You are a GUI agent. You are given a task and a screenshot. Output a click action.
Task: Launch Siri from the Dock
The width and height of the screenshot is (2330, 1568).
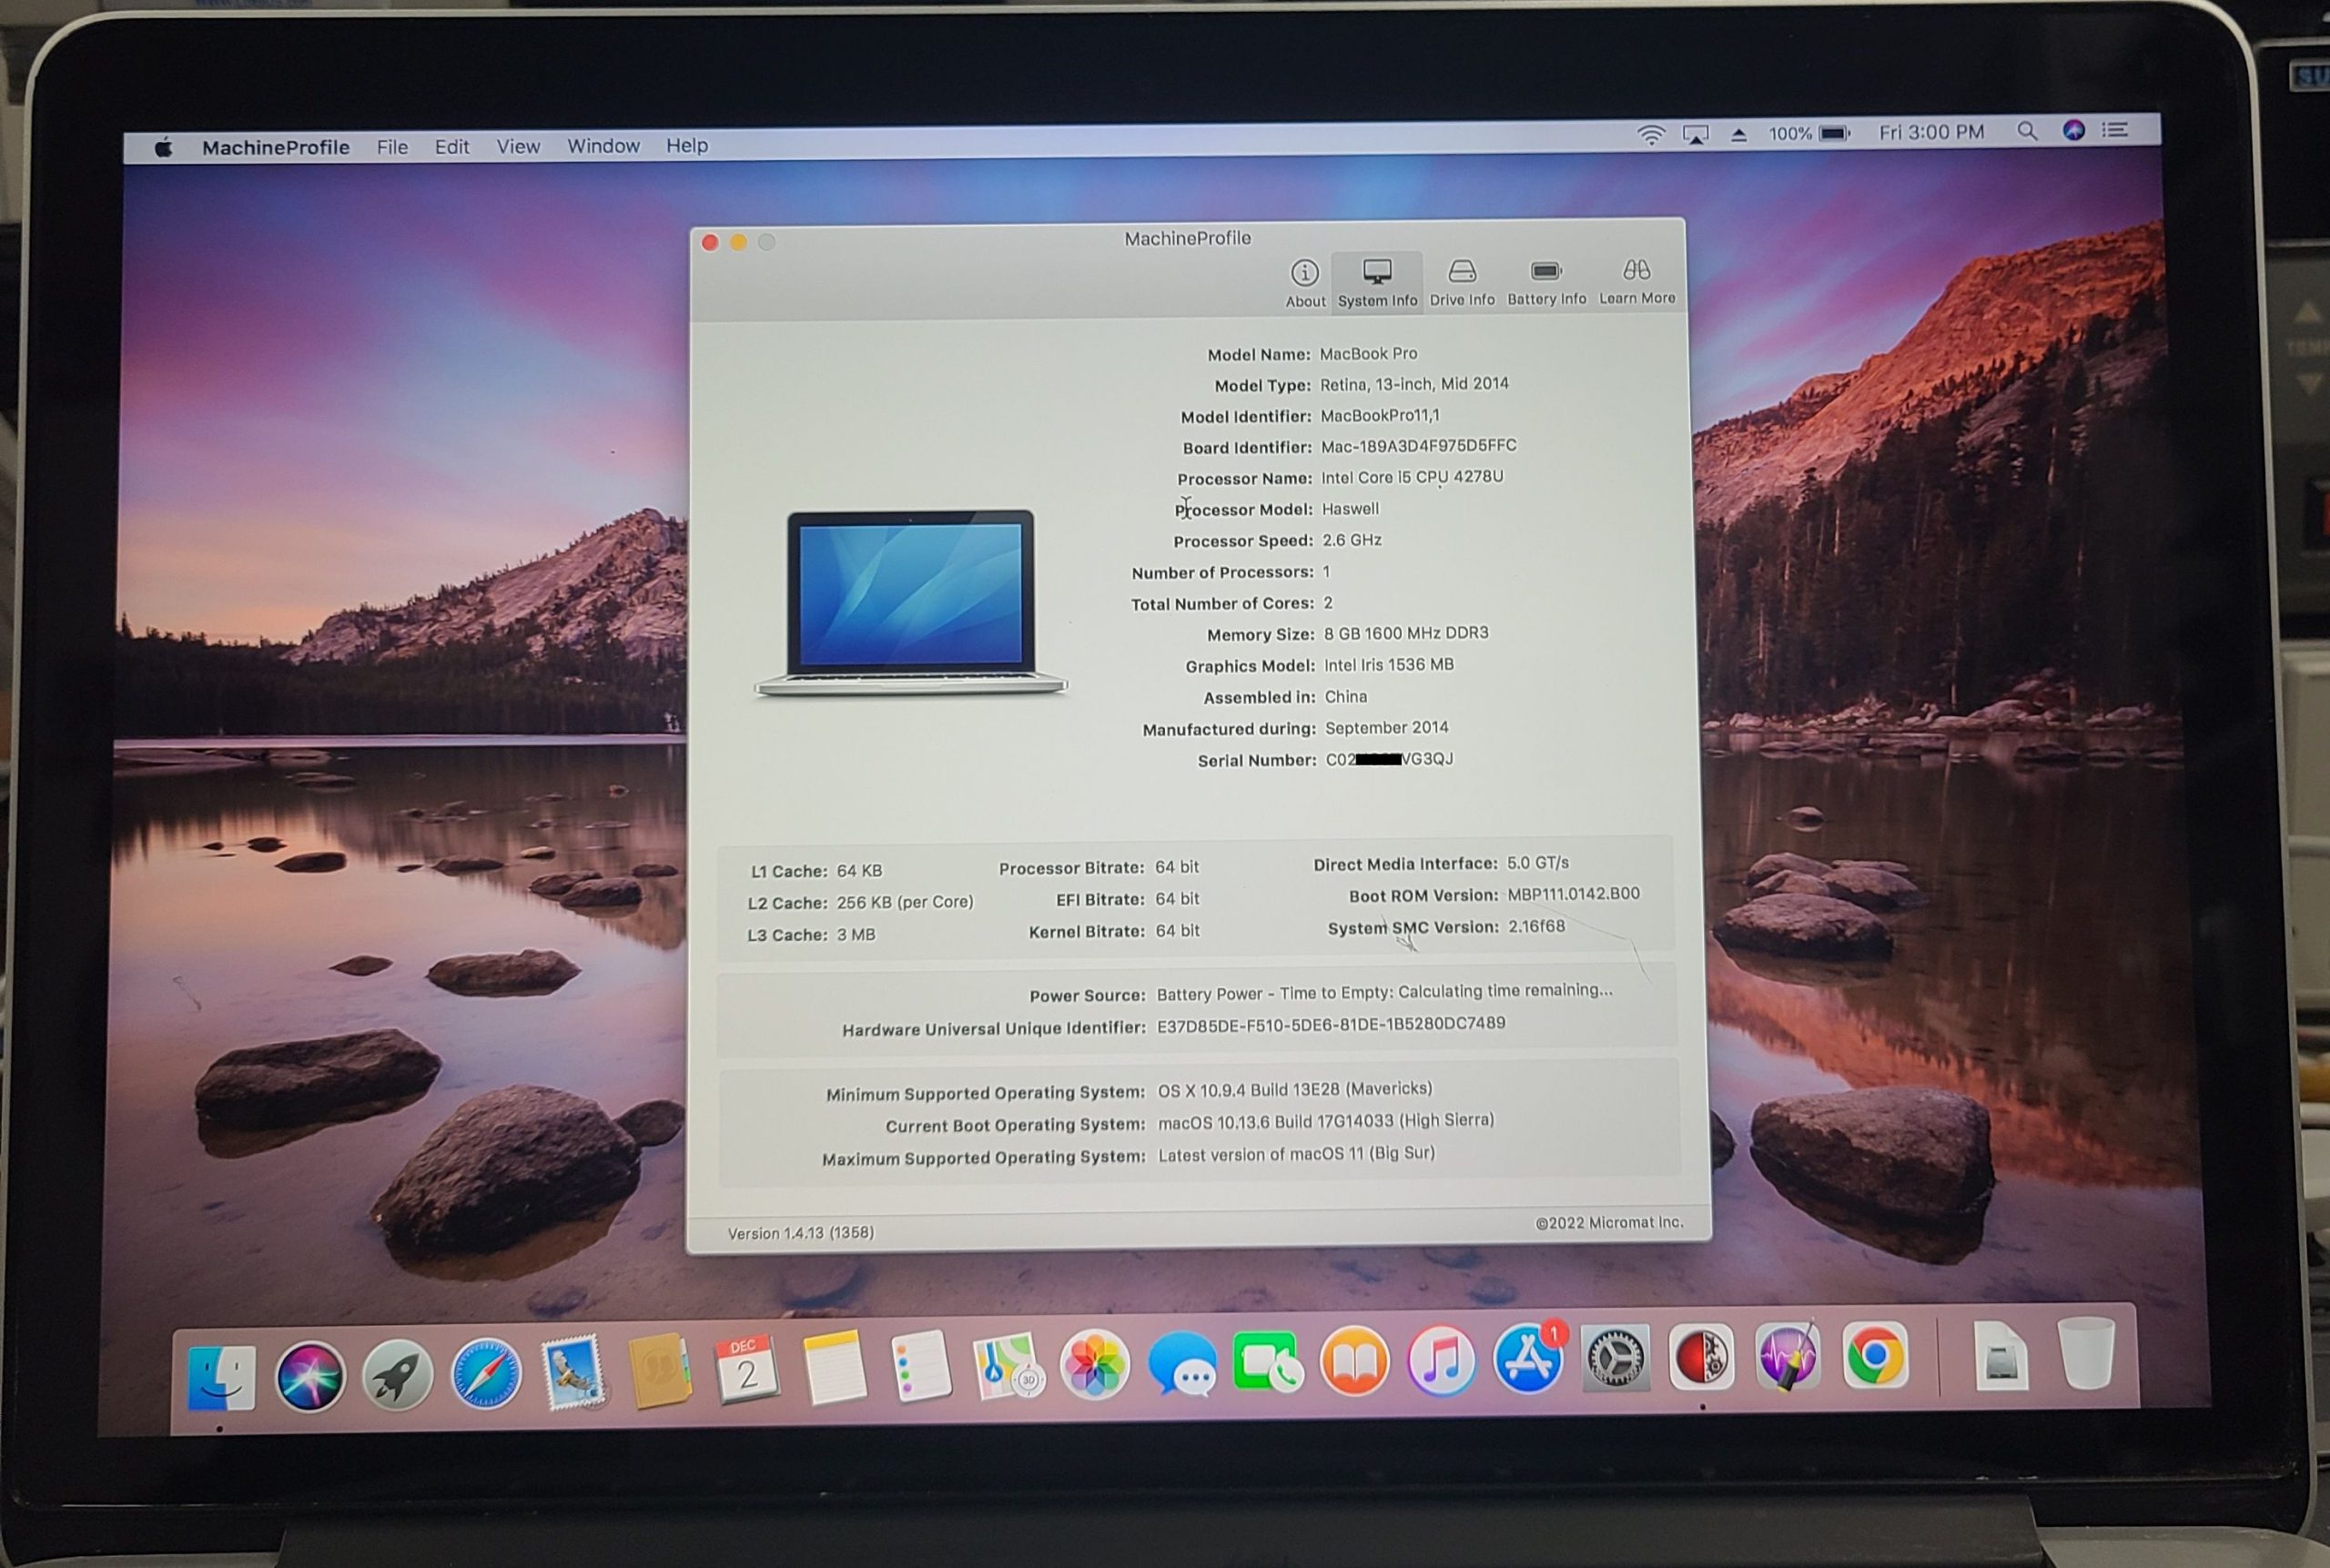coord(310,1377)
